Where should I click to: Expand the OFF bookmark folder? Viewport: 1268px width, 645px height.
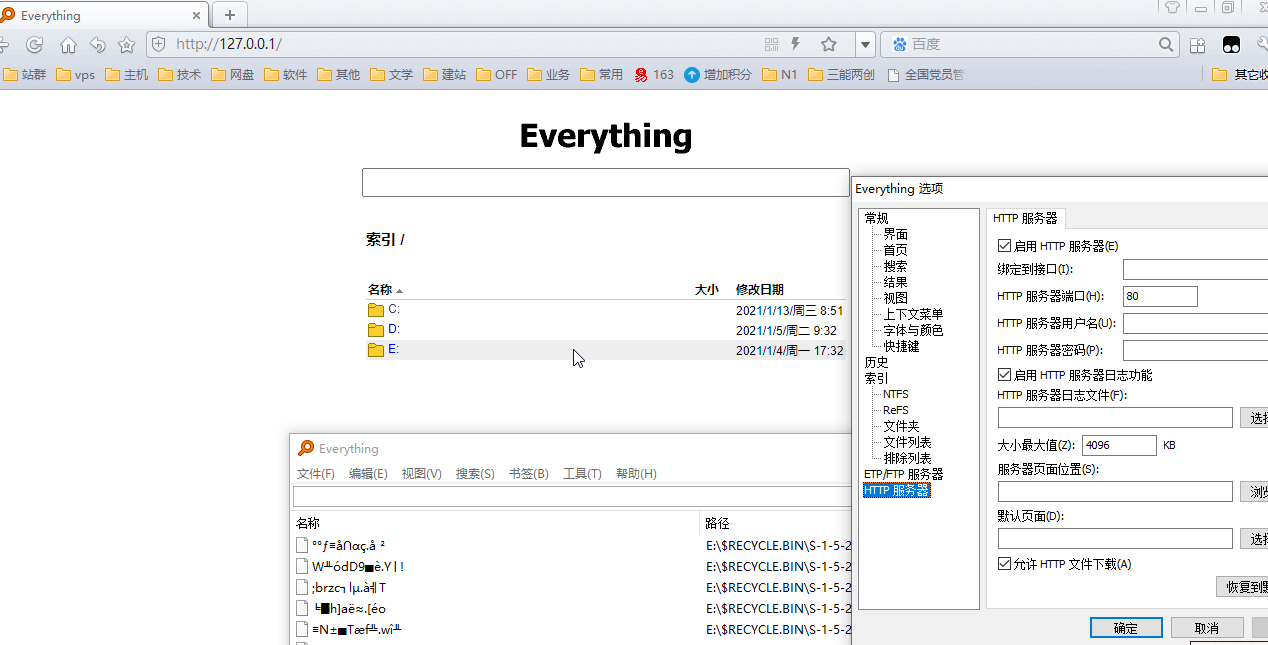click(x=497, y=74)
